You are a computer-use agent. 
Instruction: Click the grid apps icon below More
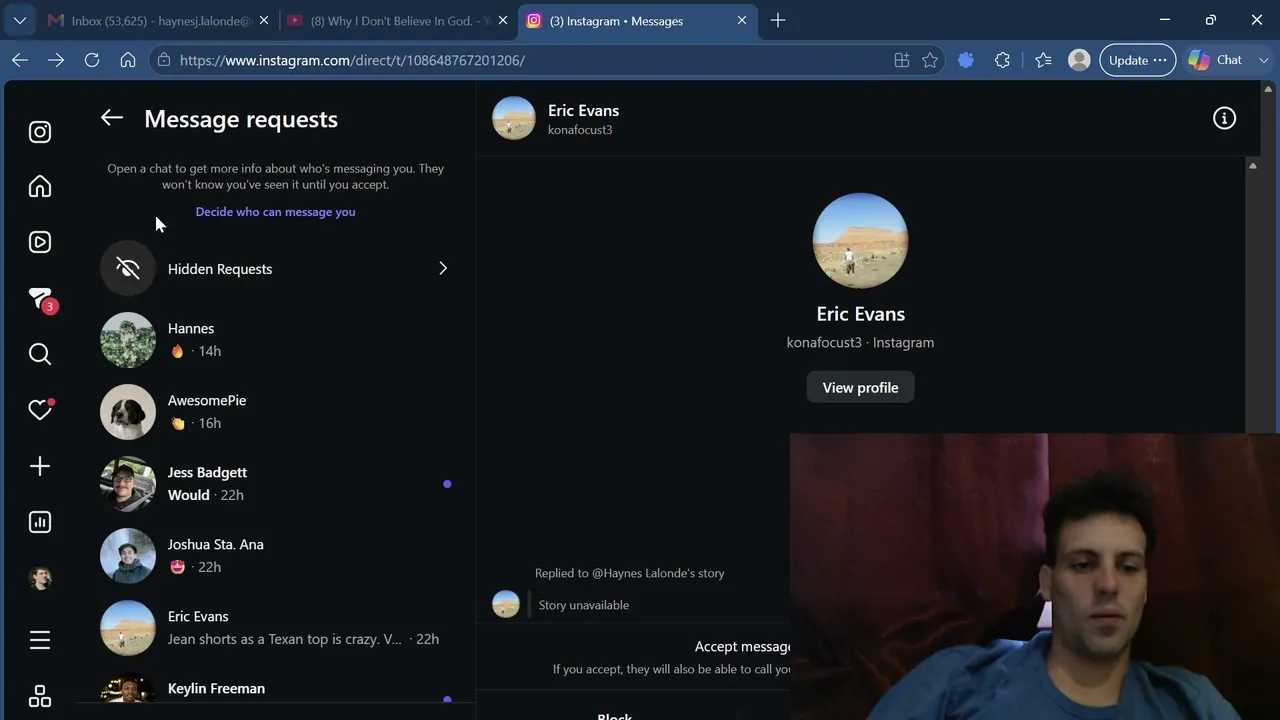click(40, 696)
